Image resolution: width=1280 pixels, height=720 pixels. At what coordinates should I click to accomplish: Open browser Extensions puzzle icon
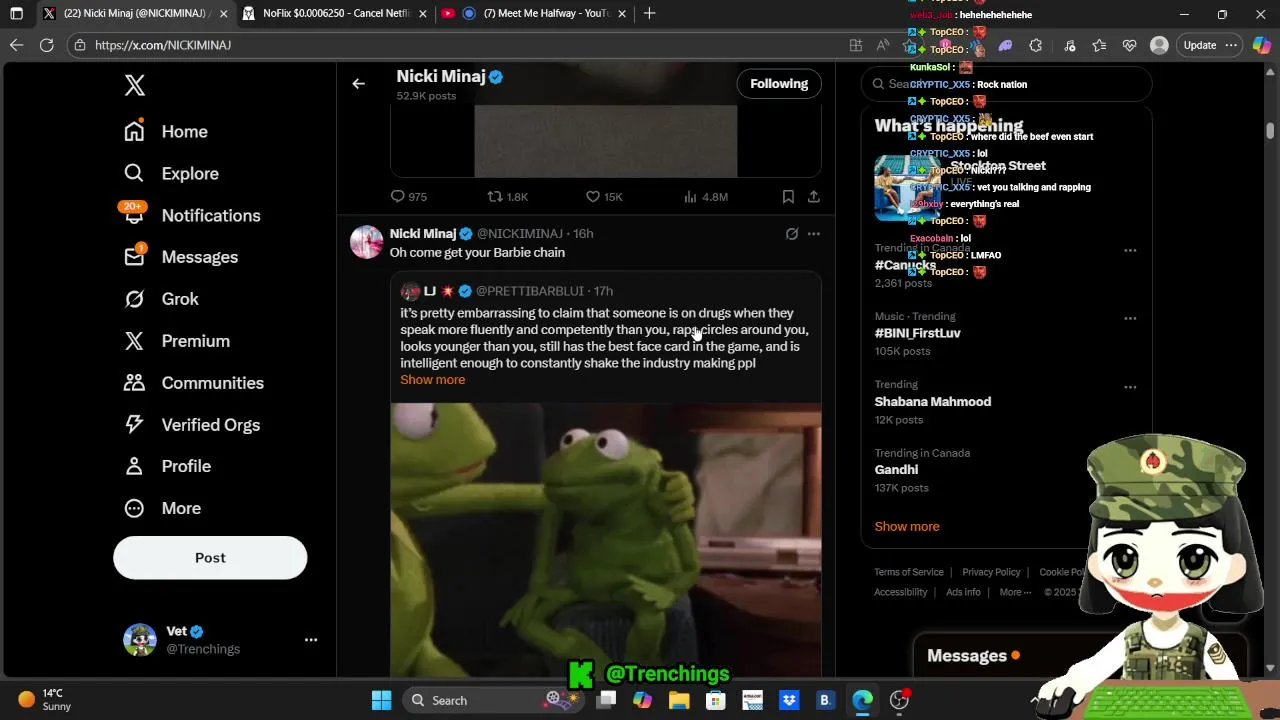[x=1036, y=45]
